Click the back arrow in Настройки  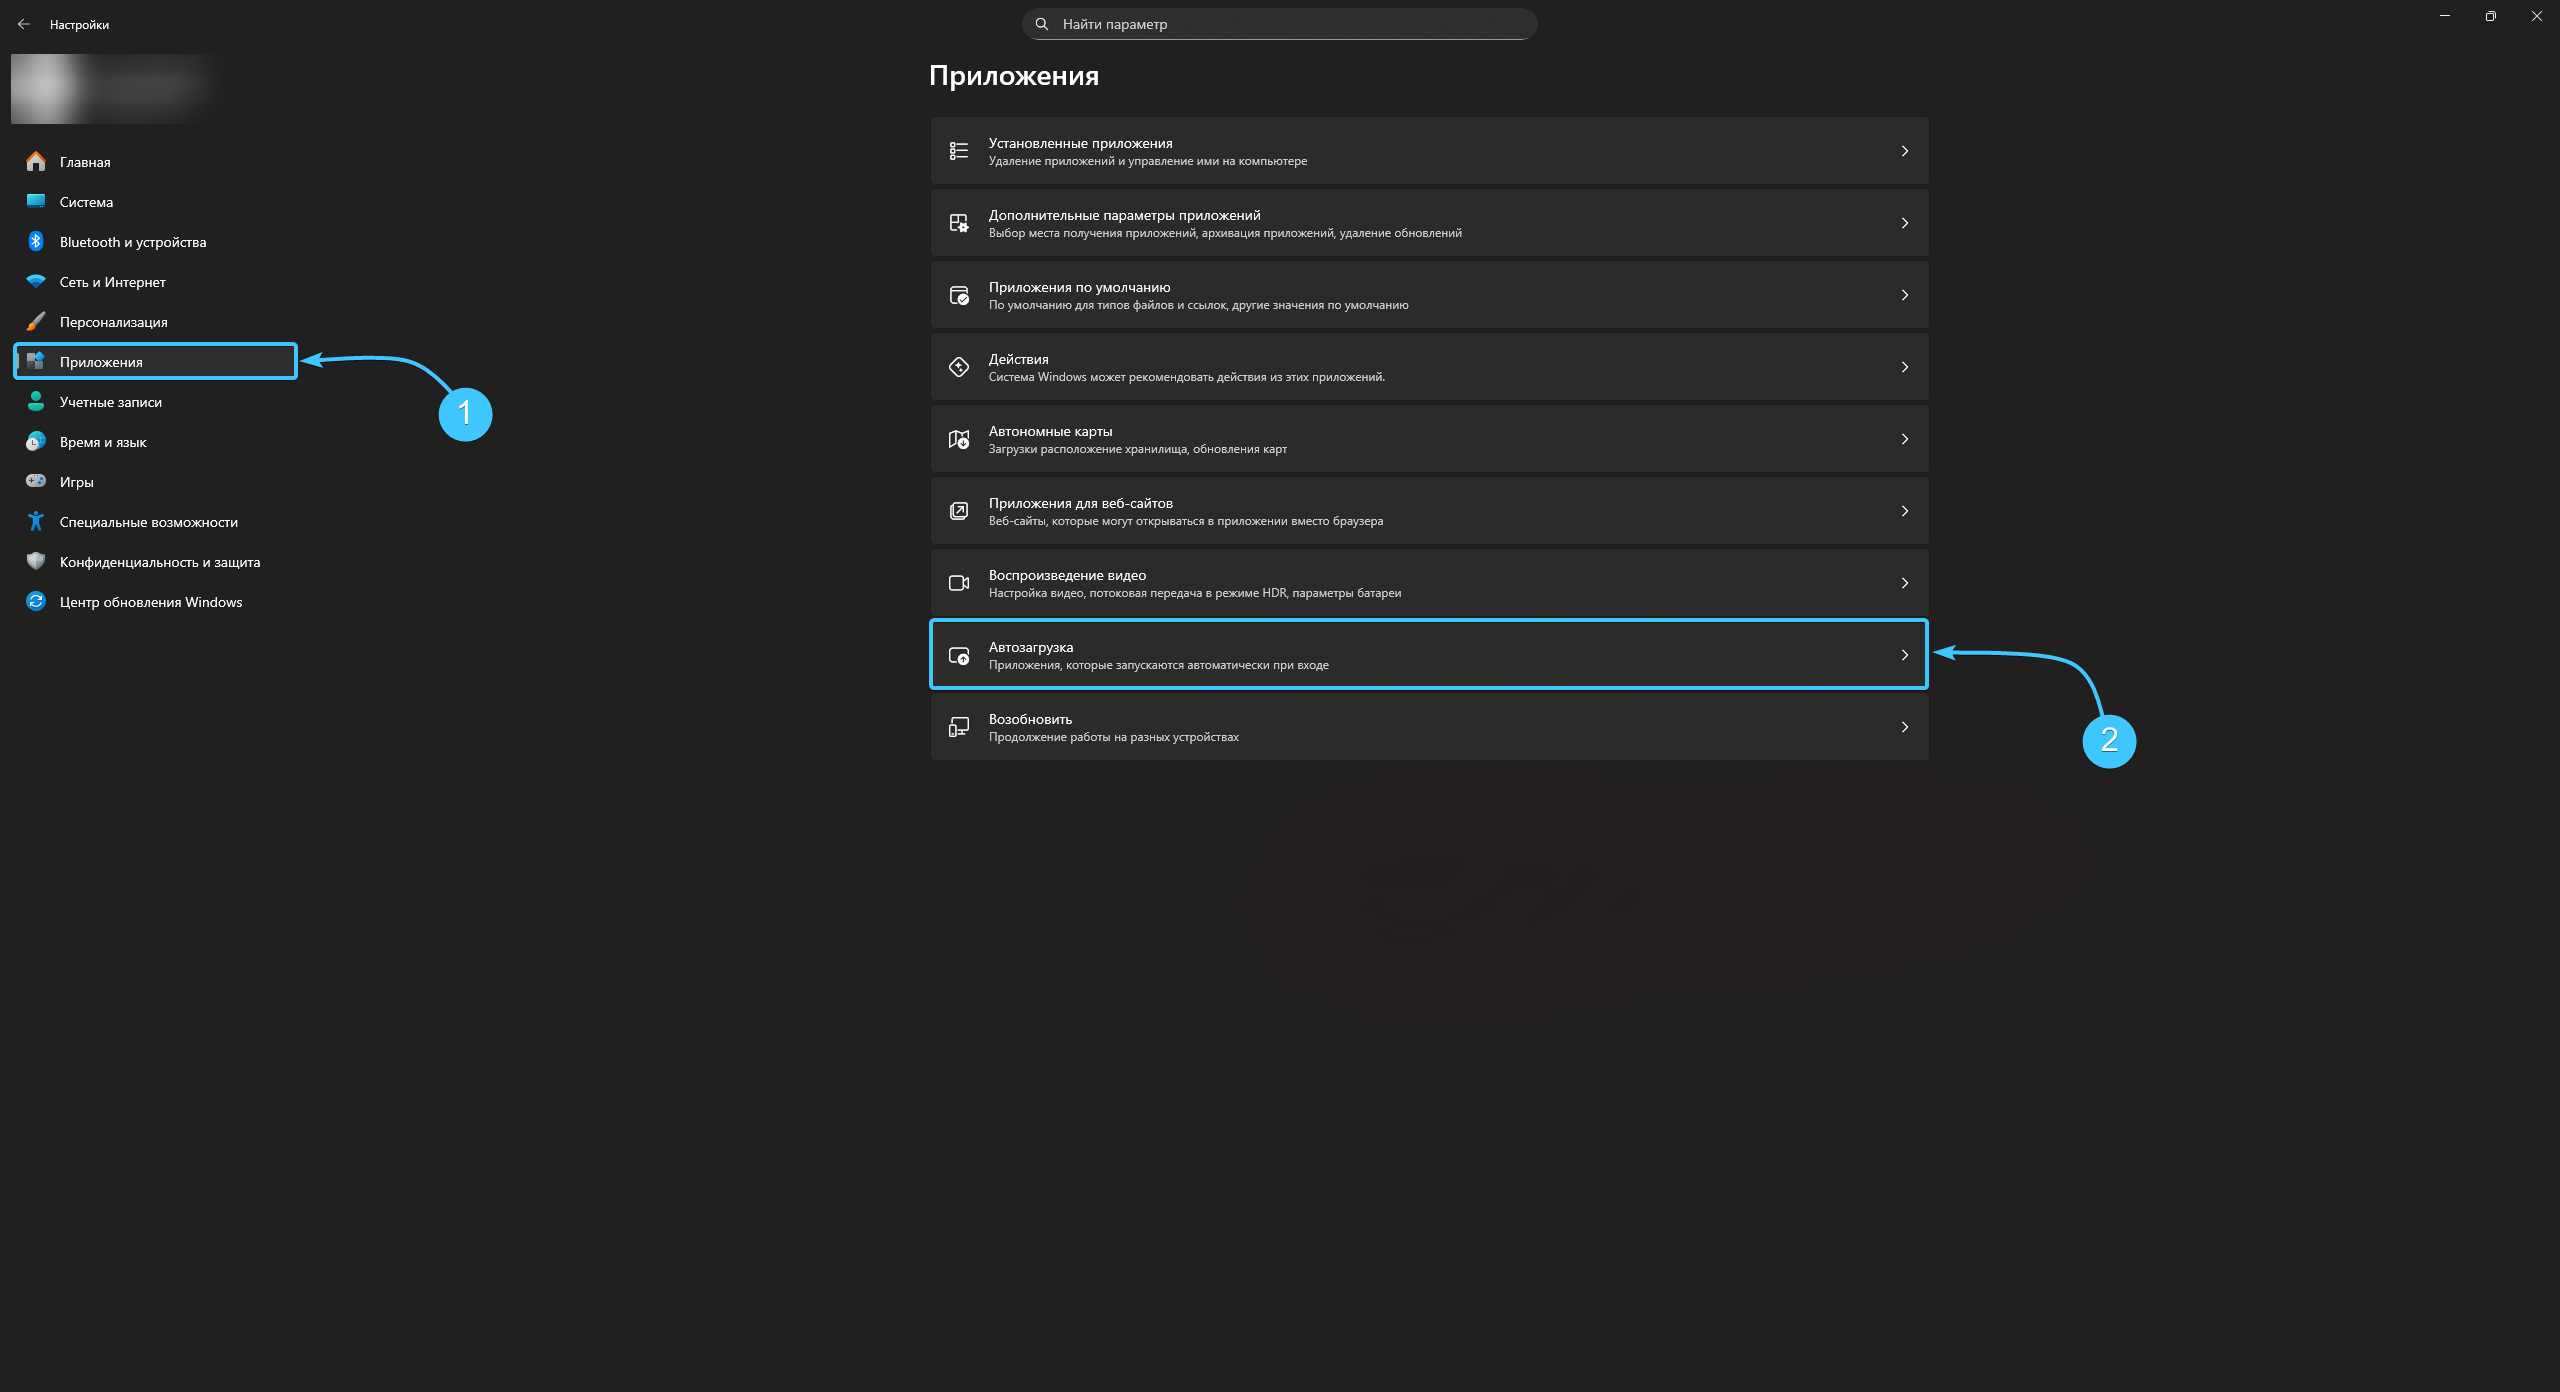(x=23, y=24)
